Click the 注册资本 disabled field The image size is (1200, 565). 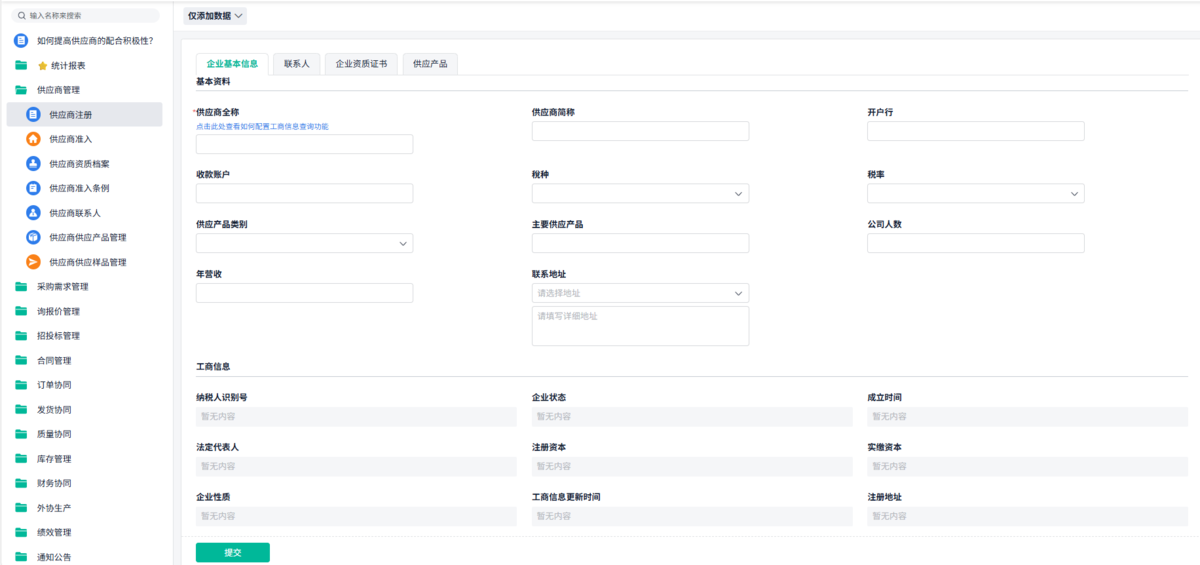(692, 466)
